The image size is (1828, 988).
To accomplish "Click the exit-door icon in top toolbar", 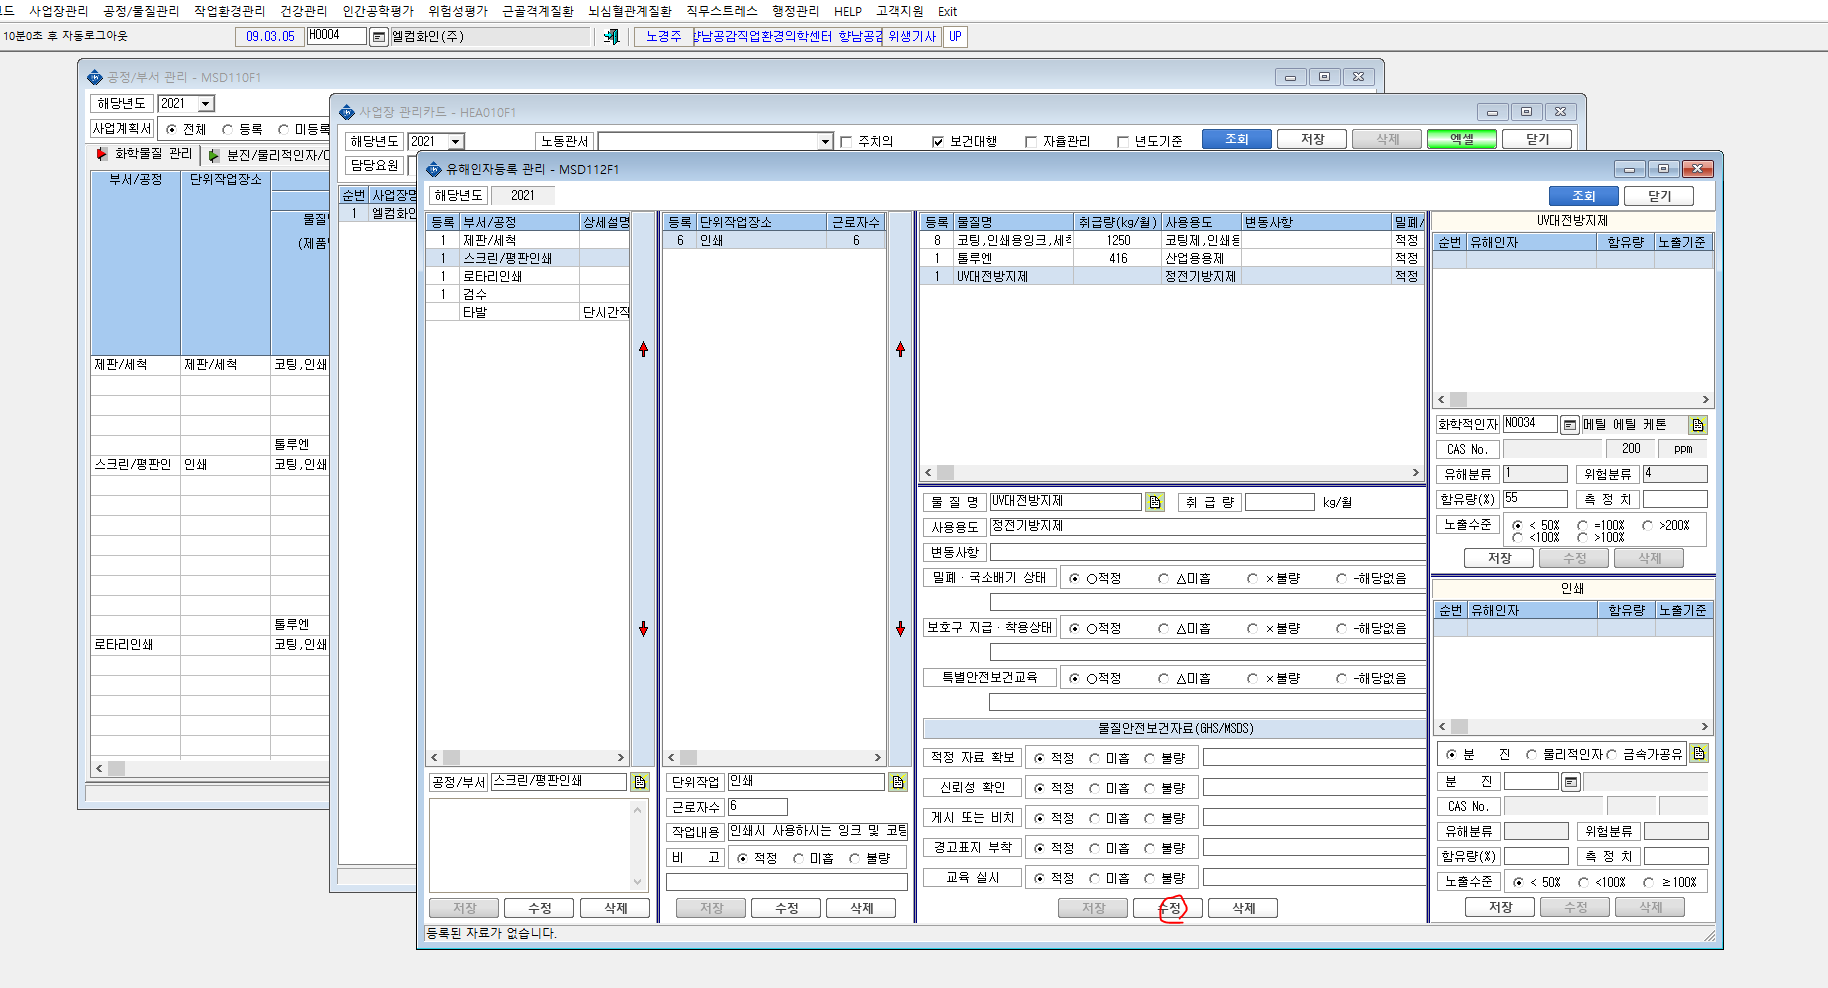I will coord(611,37).
